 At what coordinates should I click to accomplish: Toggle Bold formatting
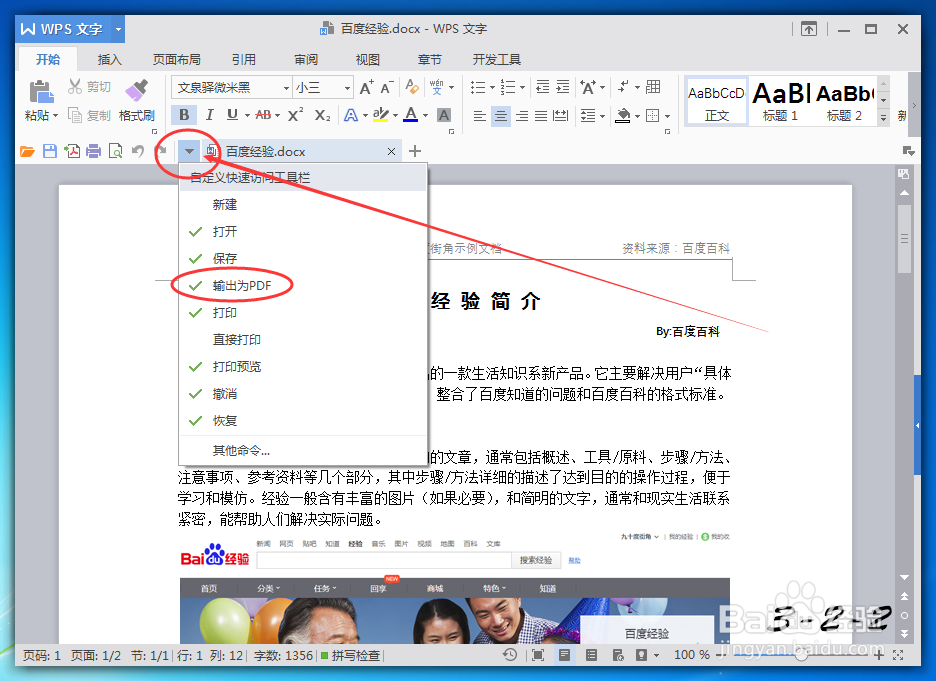(184, 115)
